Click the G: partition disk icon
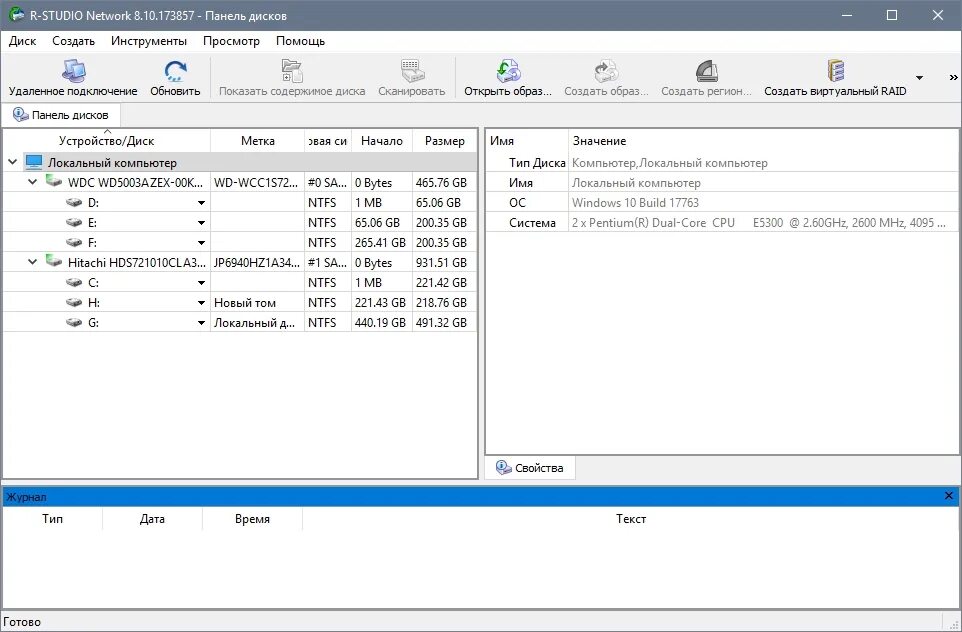Viewport: 962px width, 632px height. tap(74, 322)
